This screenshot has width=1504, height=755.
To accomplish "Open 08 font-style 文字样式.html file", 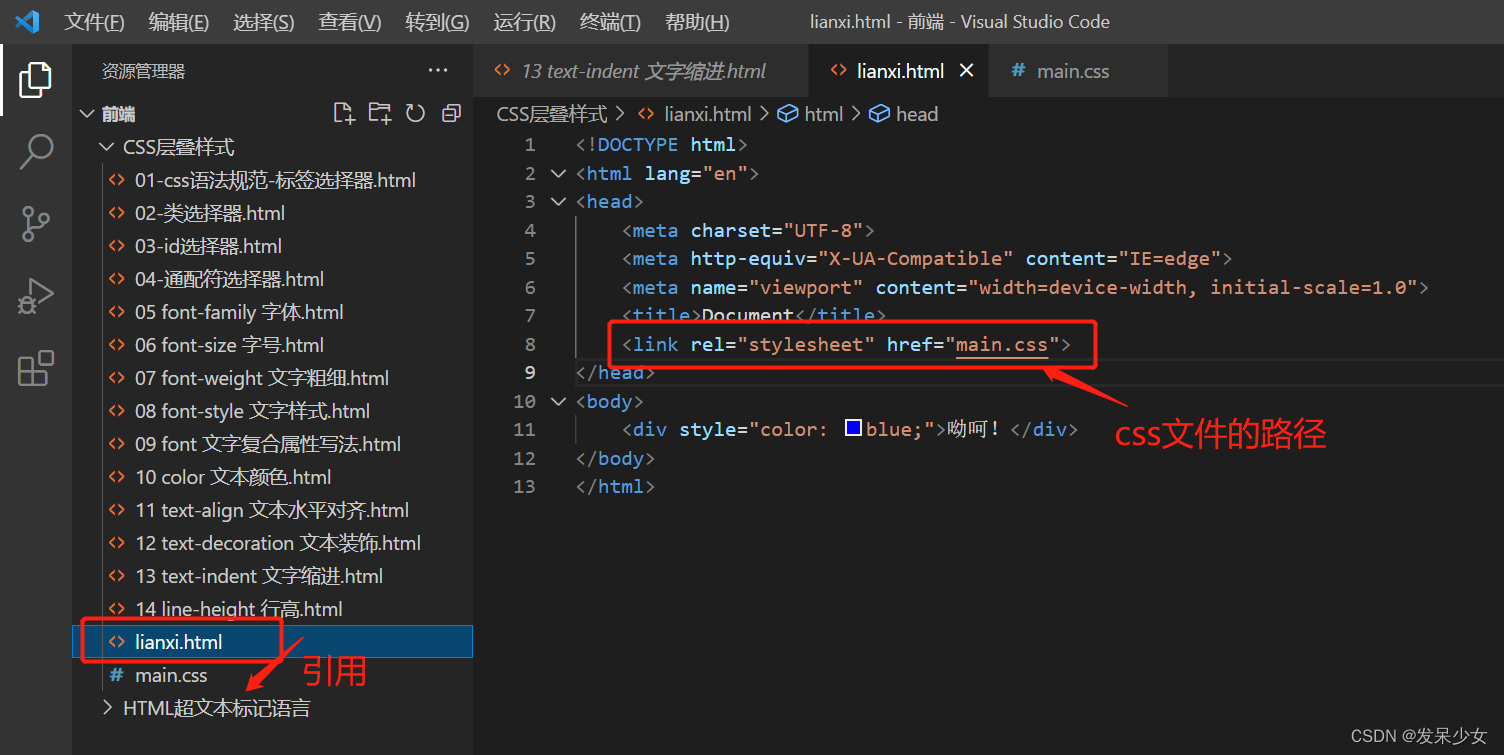I will [252, 411].
